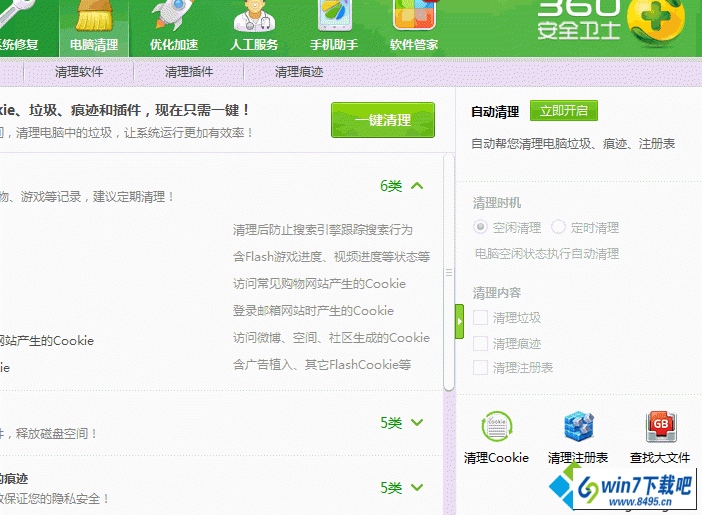Viewport: 702px width, 515px height.
Task: Enable the 清理痕迹 checkbox
Action: (480, 343)
